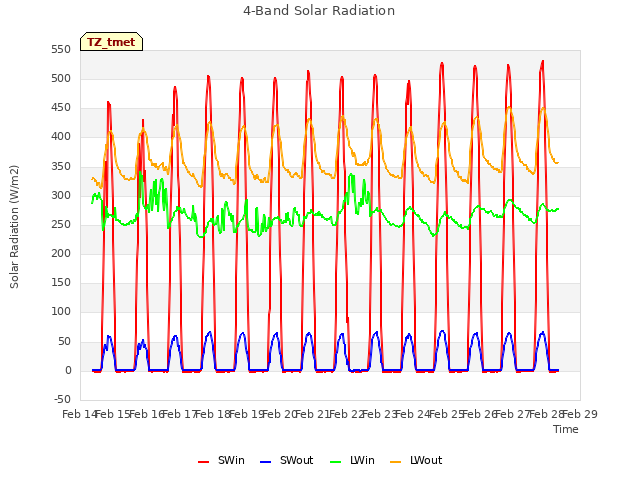Image resolution: width=640 pixels, height=480 pixels.
Task: Click the red SWin legend swatch
Action: click(203, 462)
